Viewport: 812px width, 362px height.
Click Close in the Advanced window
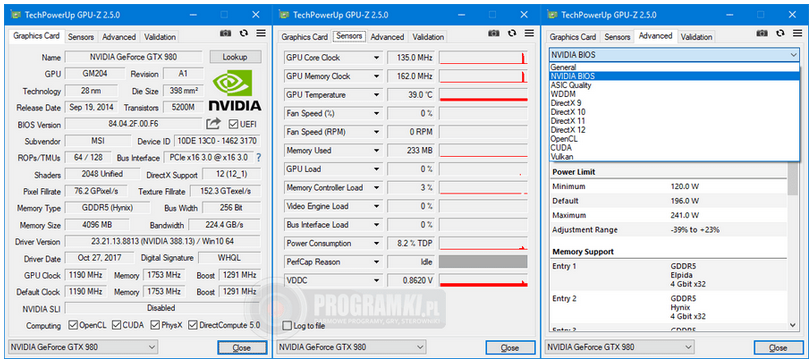point(778,347)
